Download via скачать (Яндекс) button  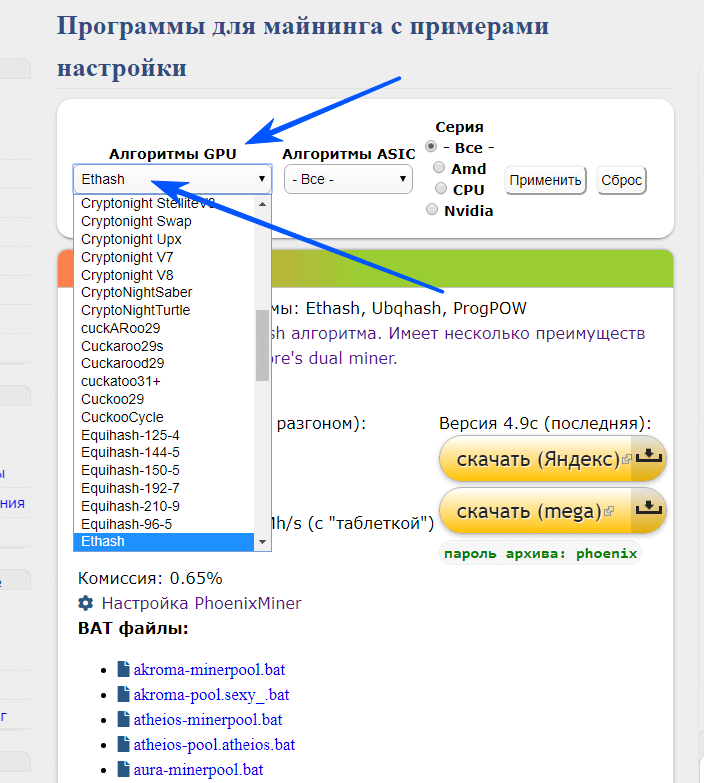coord(553,458)
